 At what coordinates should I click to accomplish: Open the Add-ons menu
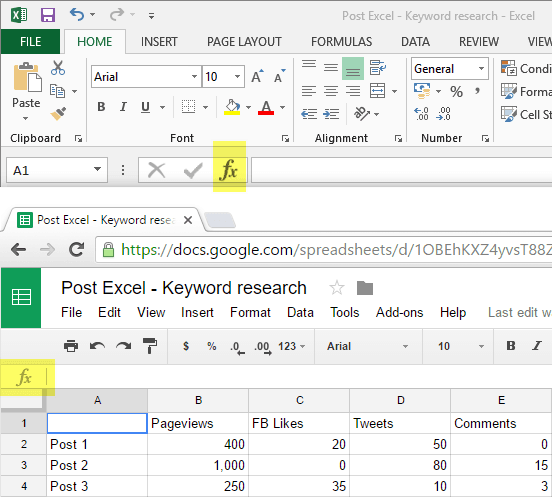click(x=400, y=312)
